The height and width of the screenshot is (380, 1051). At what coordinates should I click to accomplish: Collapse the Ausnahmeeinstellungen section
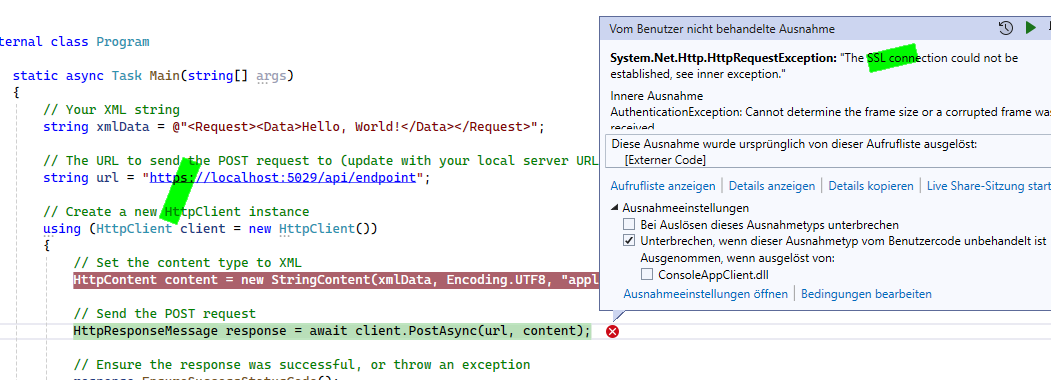pos(615,208)
